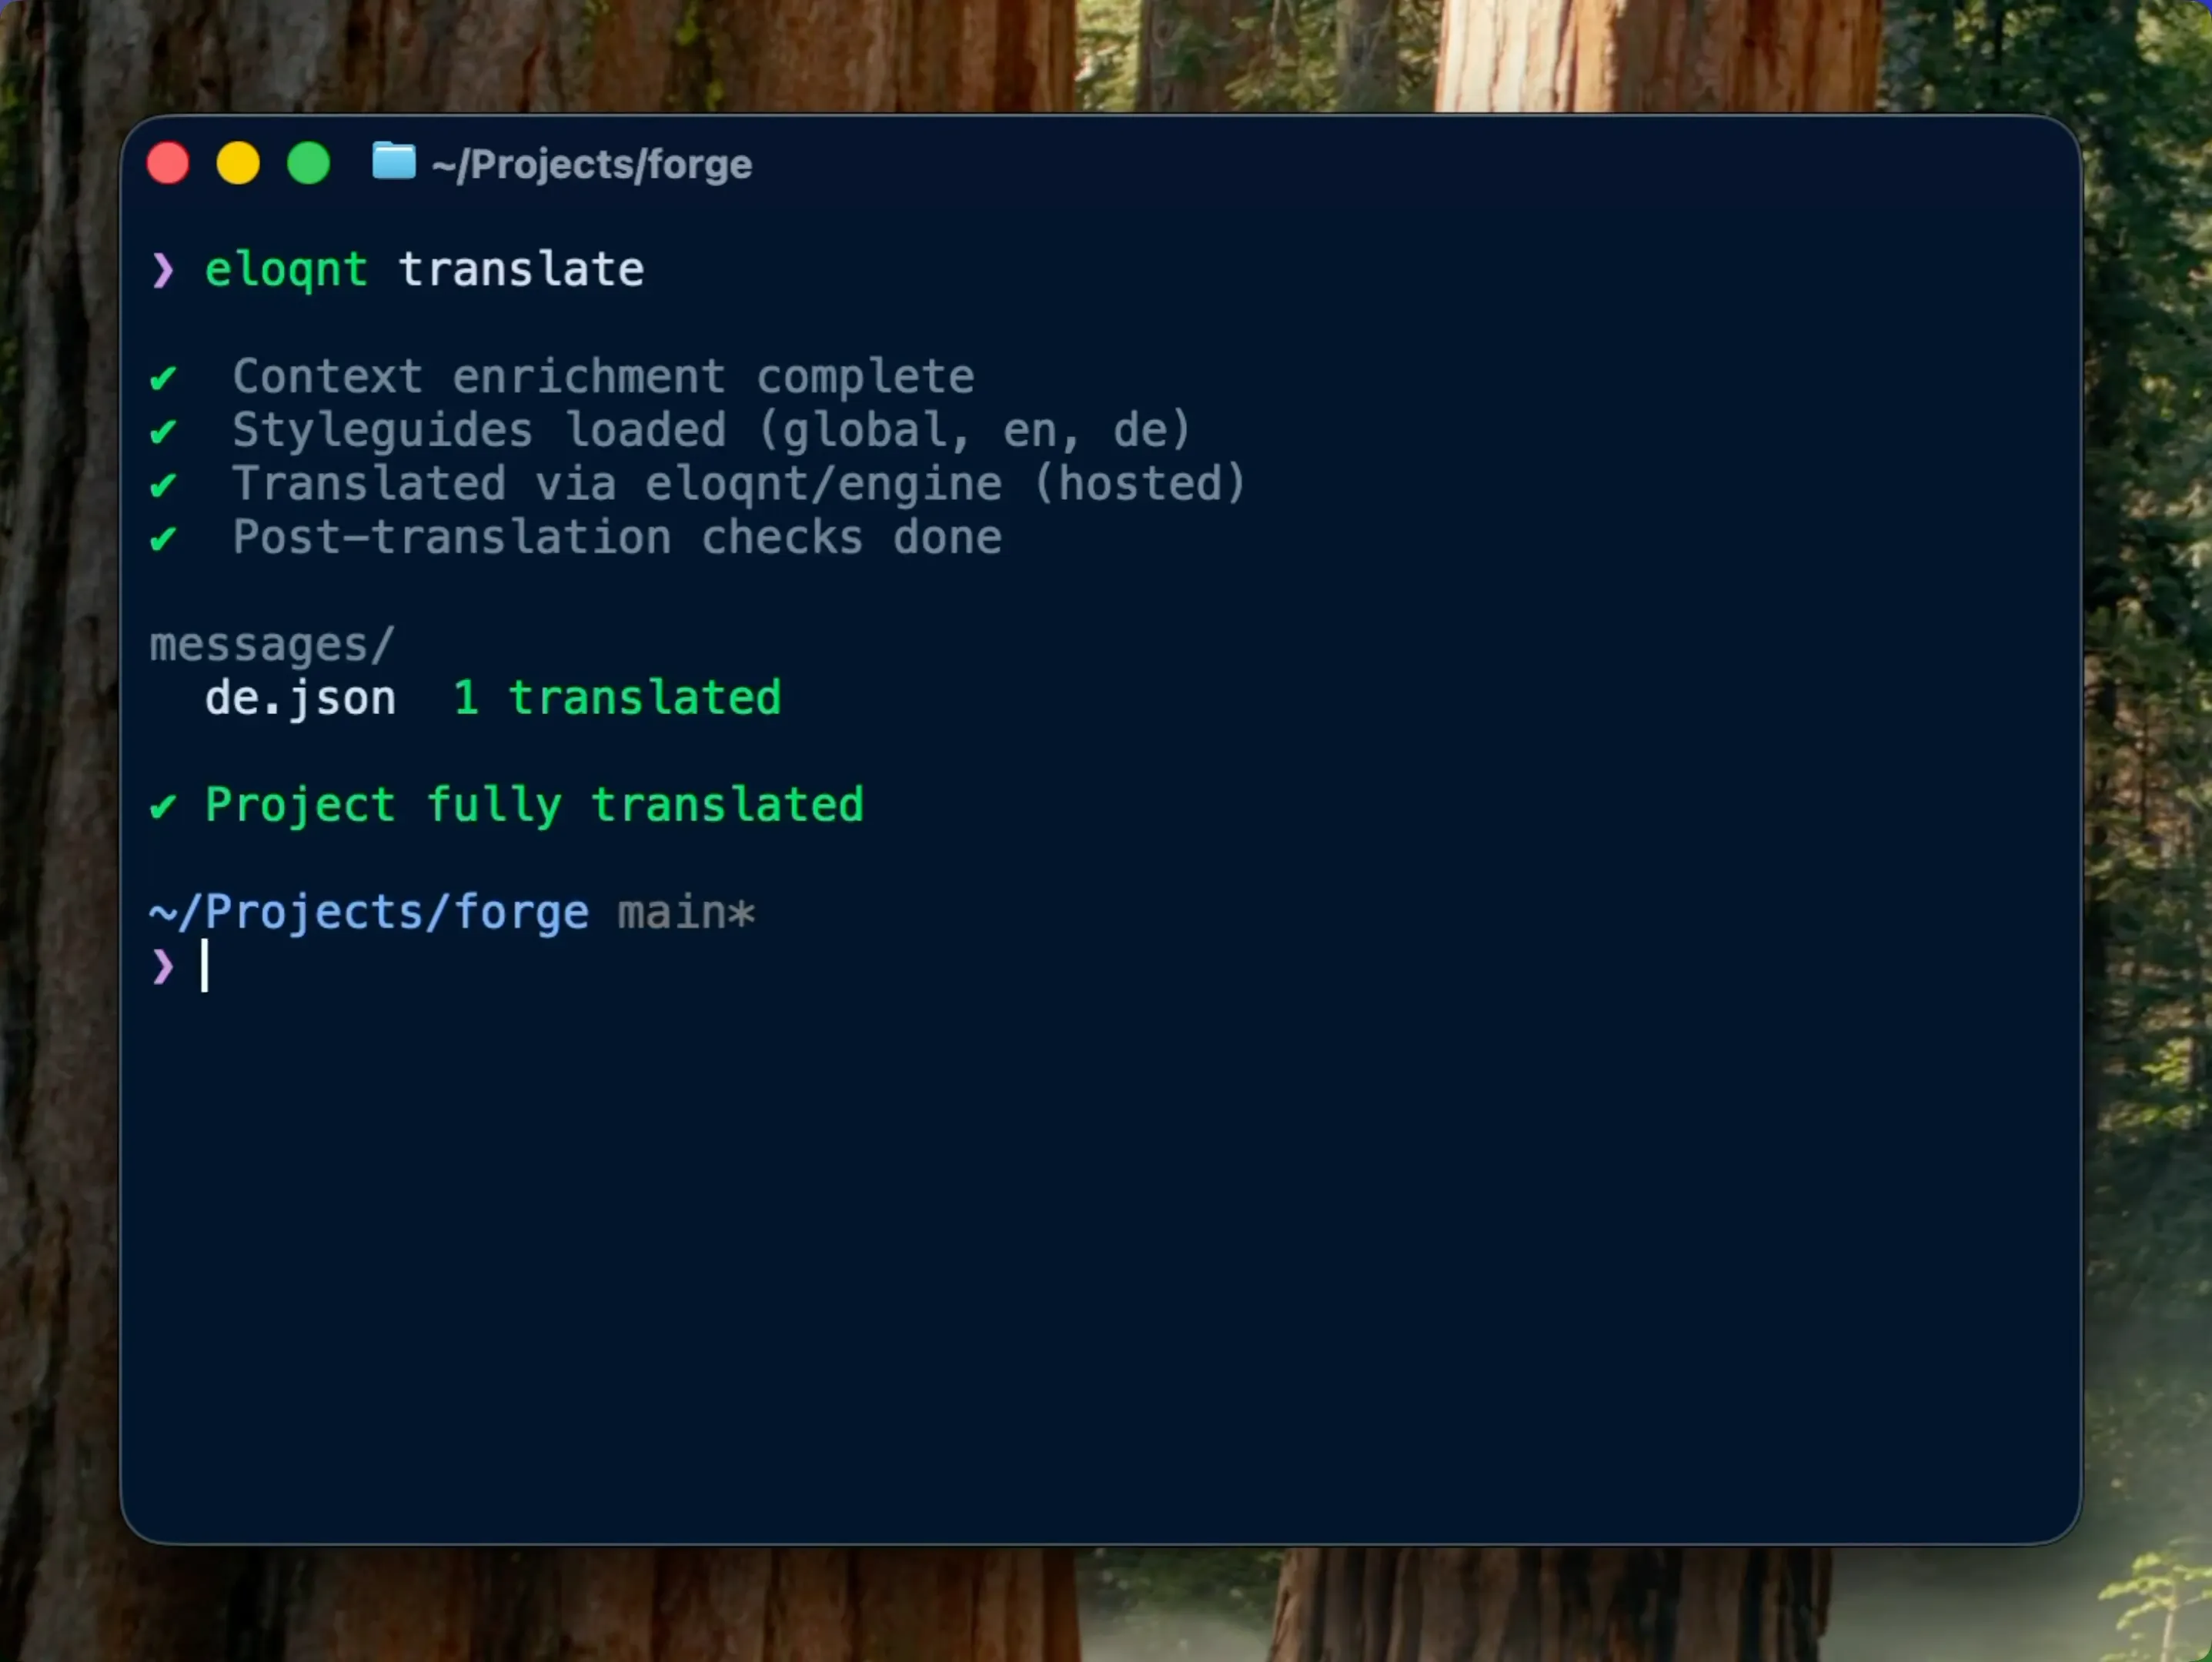
Task: Click the bottom purple prompt chevron
Action: [x=163, y=967]
